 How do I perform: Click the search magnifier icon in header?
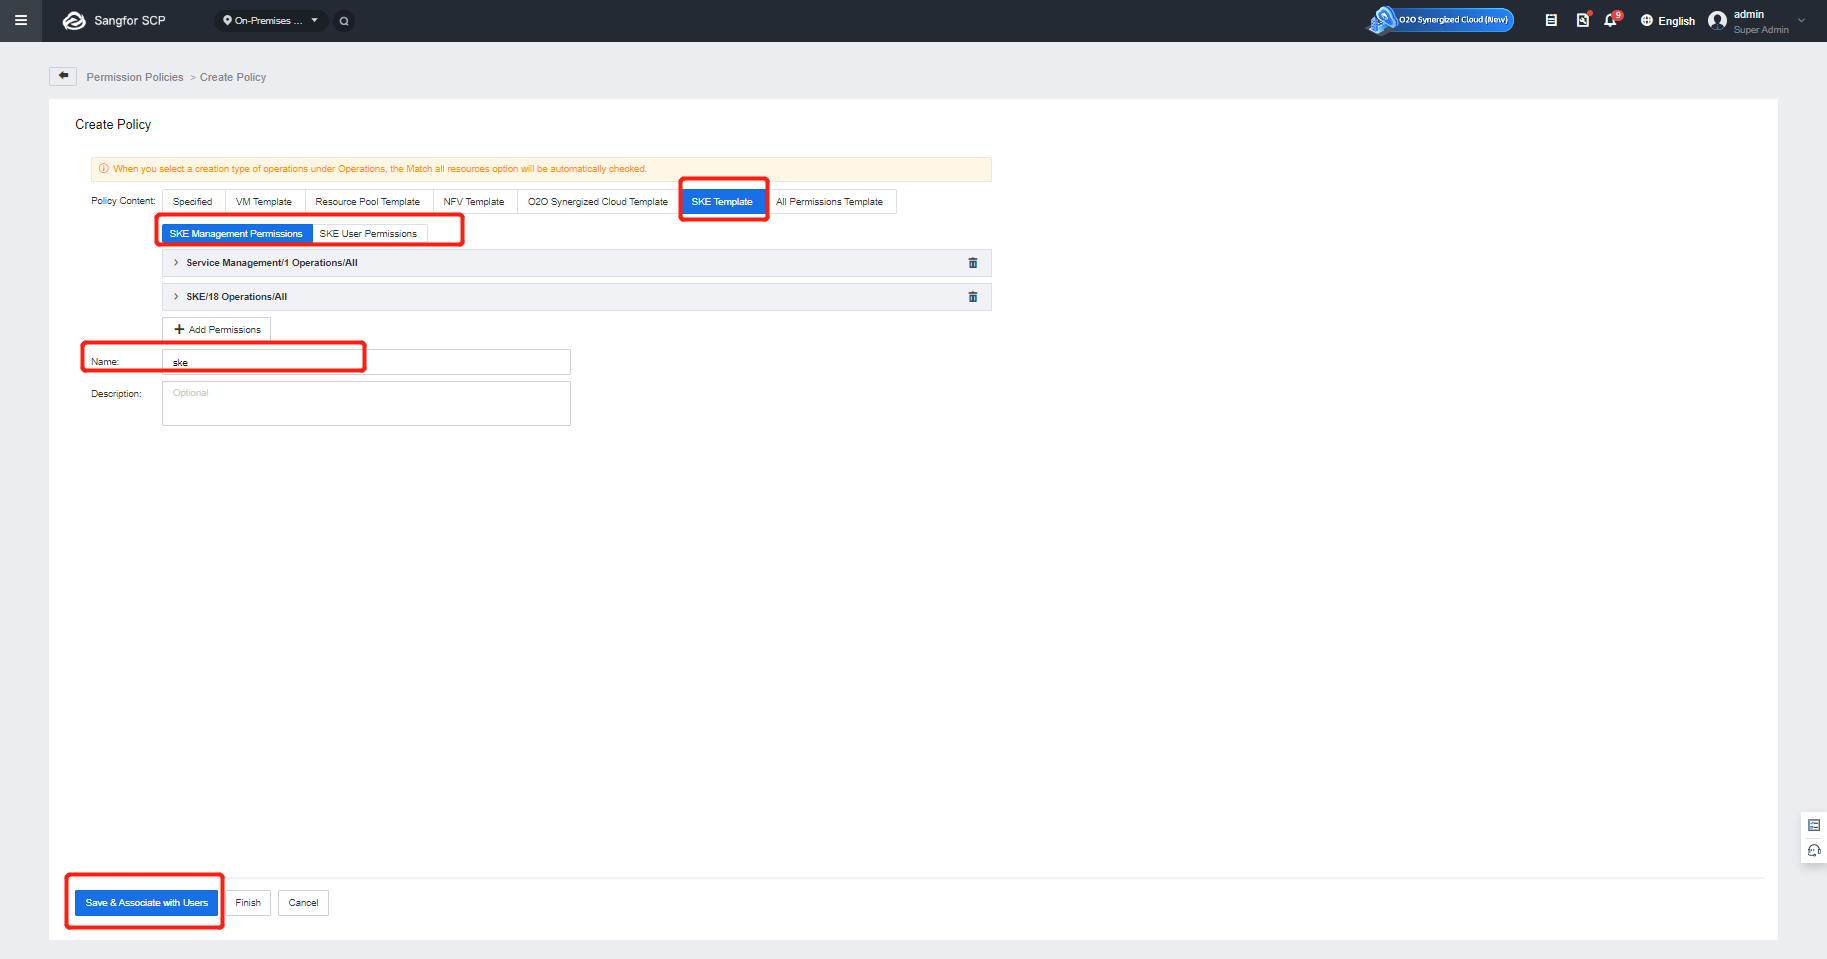tap(344, 21)
